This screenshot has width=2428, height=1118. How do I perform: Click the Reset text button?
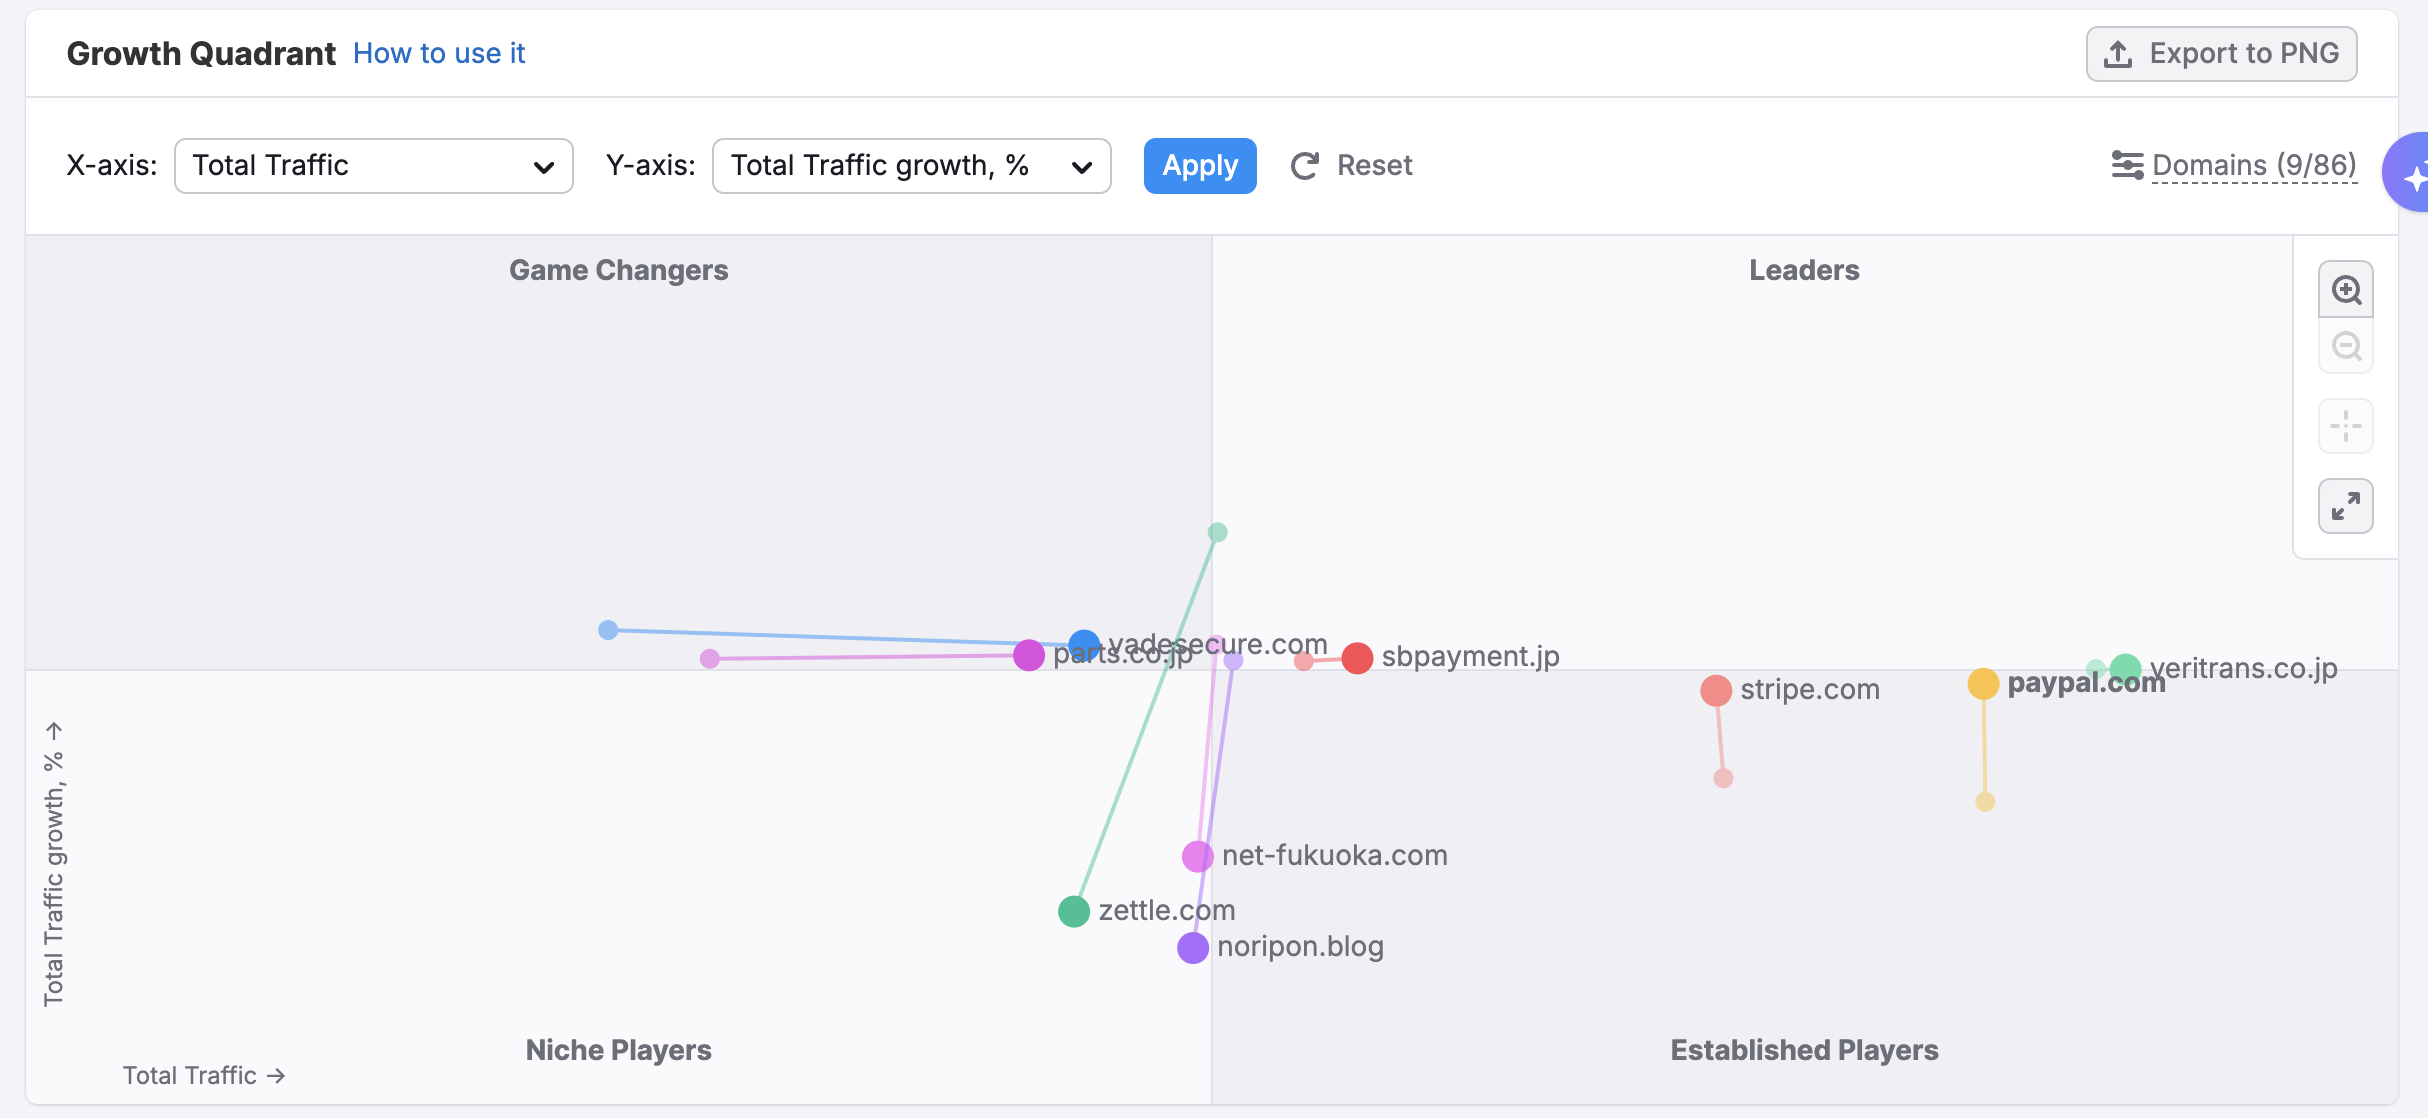pyautogui.click(x=1374, y=166)
